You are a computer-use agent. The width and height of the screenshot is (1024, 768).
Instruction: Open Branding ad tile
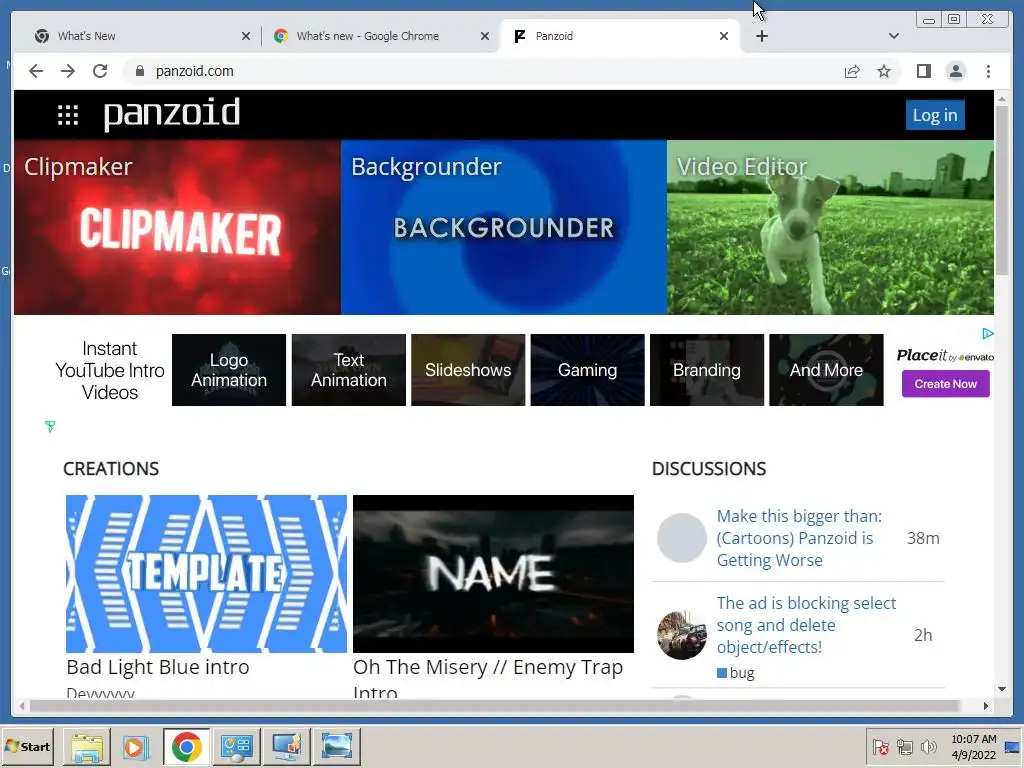[707, 370]
